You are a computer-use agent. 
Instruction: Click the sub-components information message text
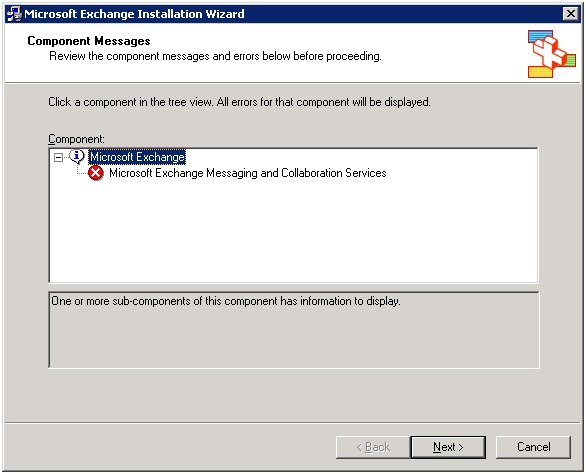pos(226,301)
